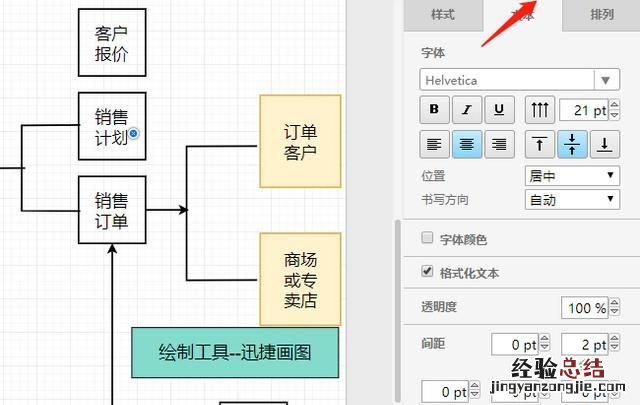Click the 间距 label
Viewport: 640px width, 405px height.
(x=433, y=343)
